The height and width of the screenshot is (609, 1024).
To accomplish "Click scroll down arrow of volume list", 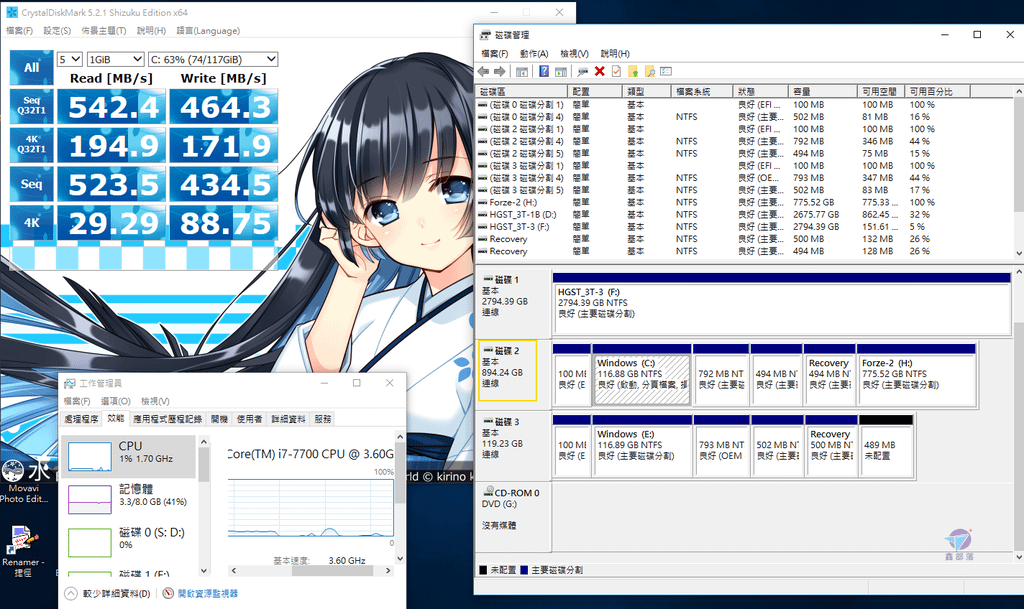I will pyautogui.click(x=1019, y=253).
